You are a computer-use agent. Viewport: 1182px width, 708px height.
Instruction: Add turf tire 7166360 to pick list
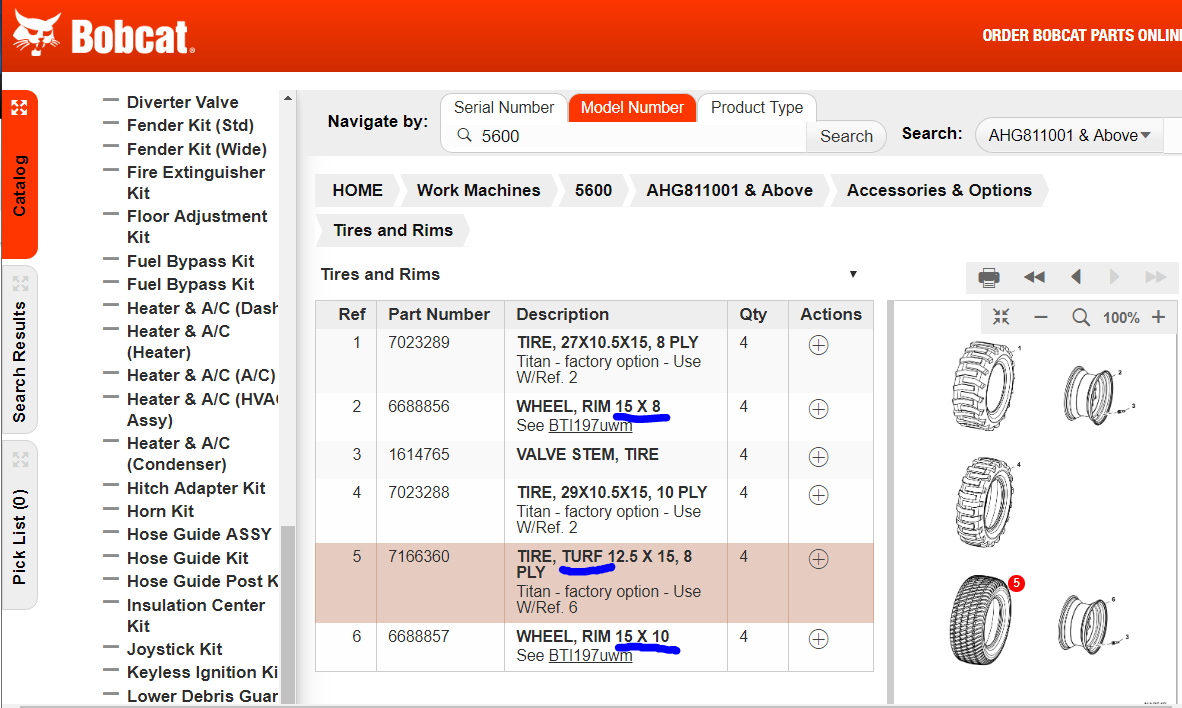tap(819, 559)
